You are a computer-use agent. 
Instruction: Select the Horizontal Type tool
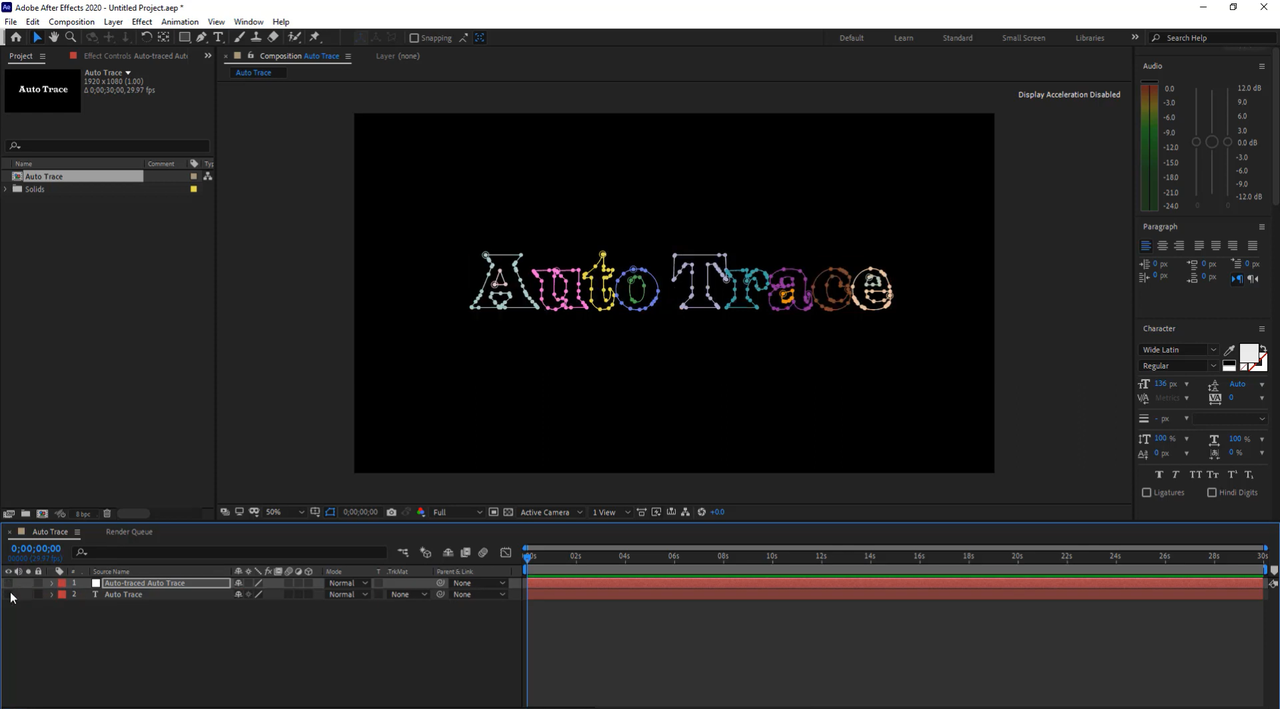tap(218, 37)
